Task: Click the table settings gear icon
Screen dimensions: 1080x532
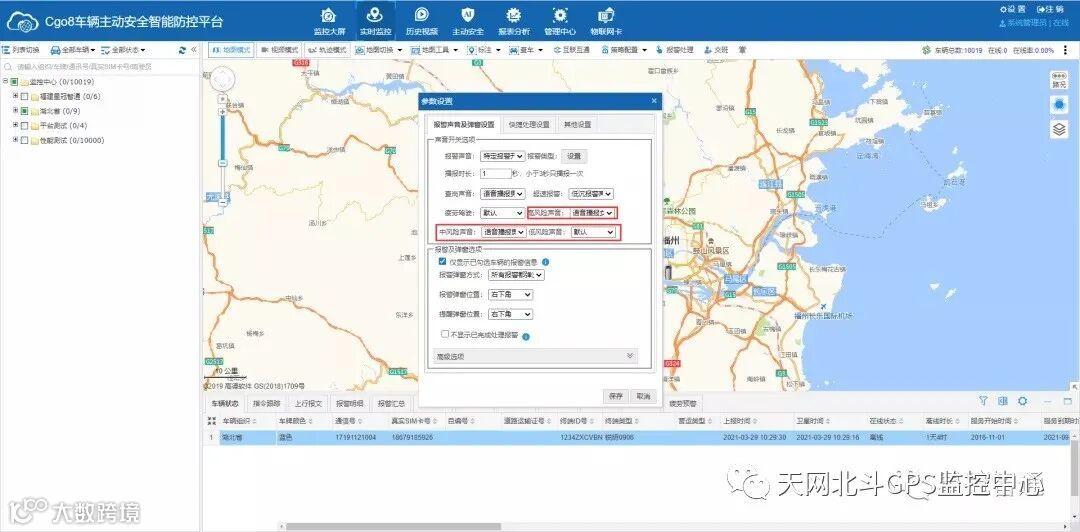Action: point(1023,401)
